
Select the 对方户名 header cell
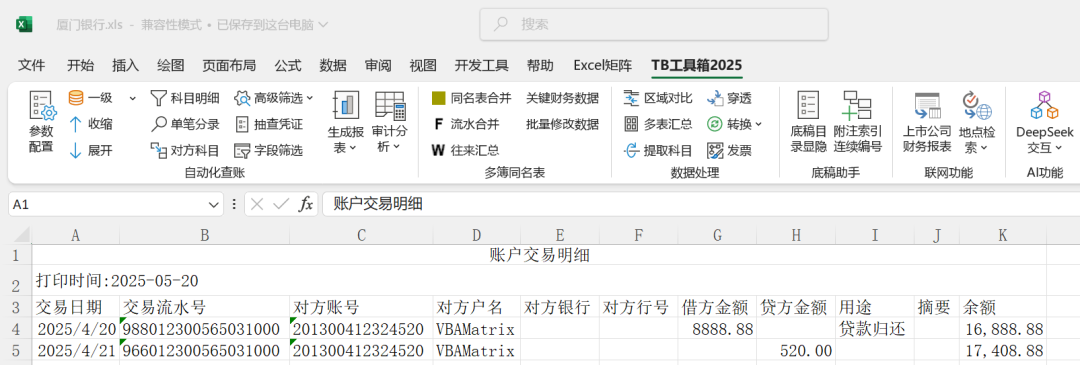click(477, 307)
